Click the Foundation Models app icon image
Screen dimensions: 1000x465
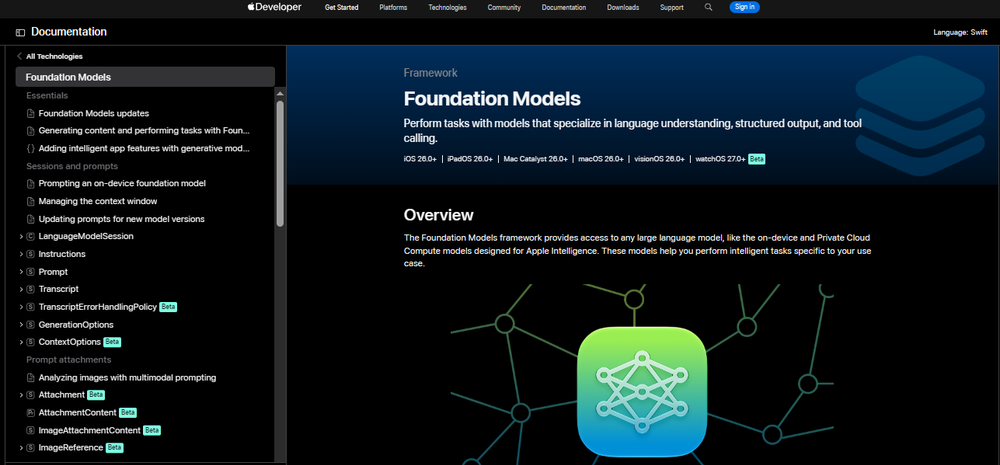642,392
